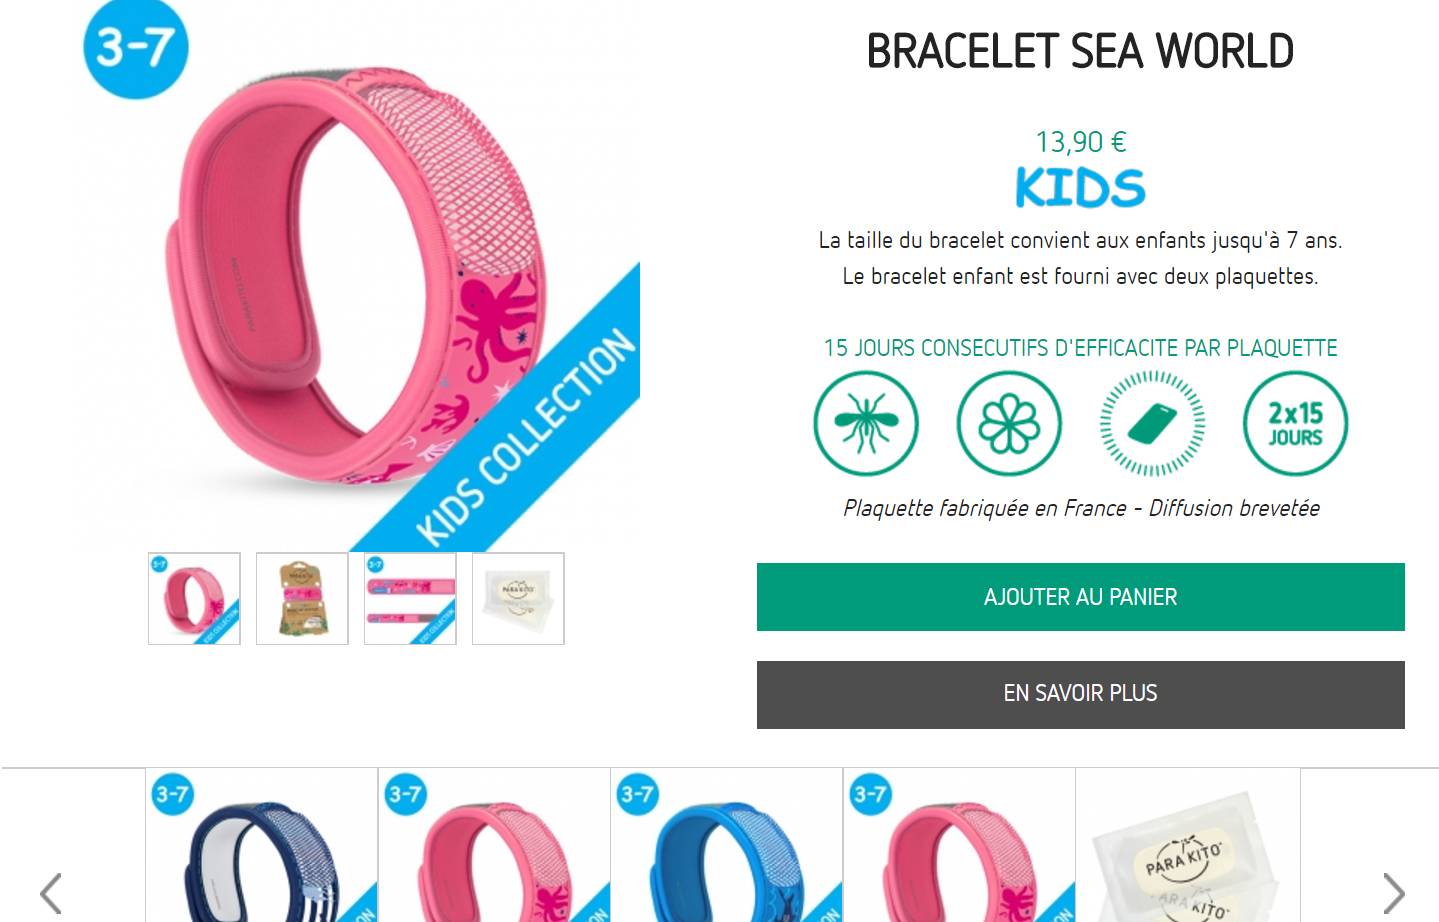
Task: Open the Parakito refill sachet product
Action: tap(1188, 845)
